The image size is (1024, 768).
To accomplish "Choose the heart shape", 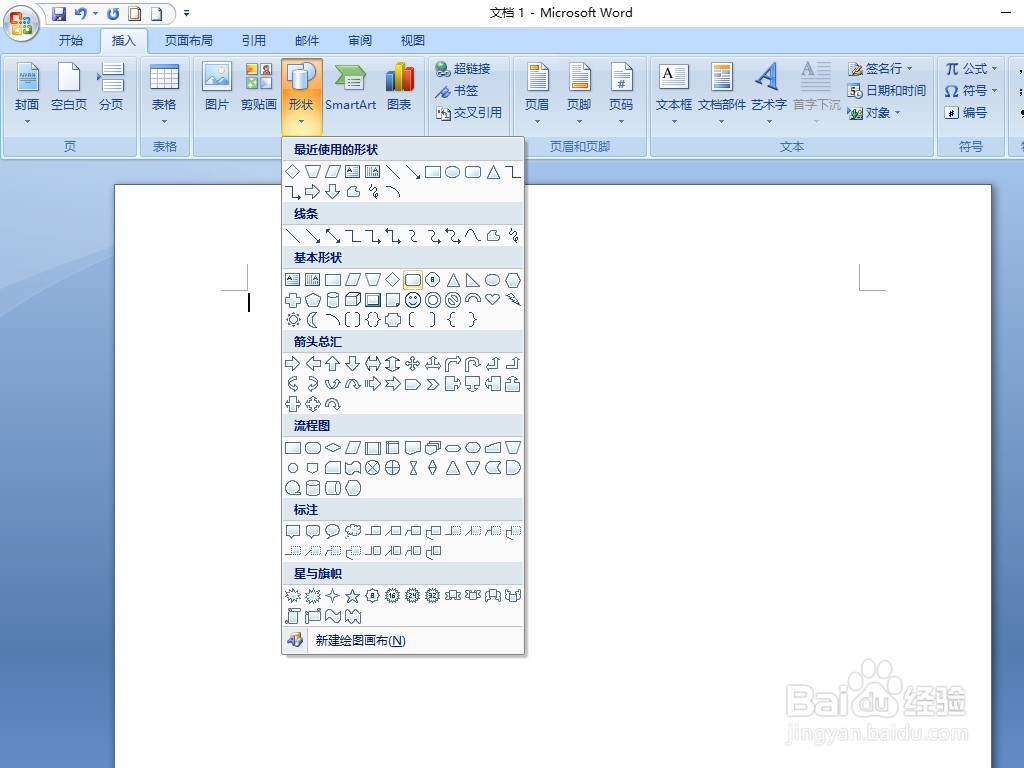I will click(x=492, y=300).
